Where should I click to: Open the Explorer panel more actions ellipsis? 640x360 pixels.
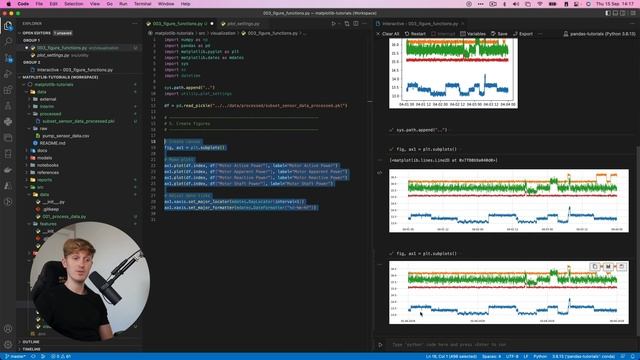[135, 24]
